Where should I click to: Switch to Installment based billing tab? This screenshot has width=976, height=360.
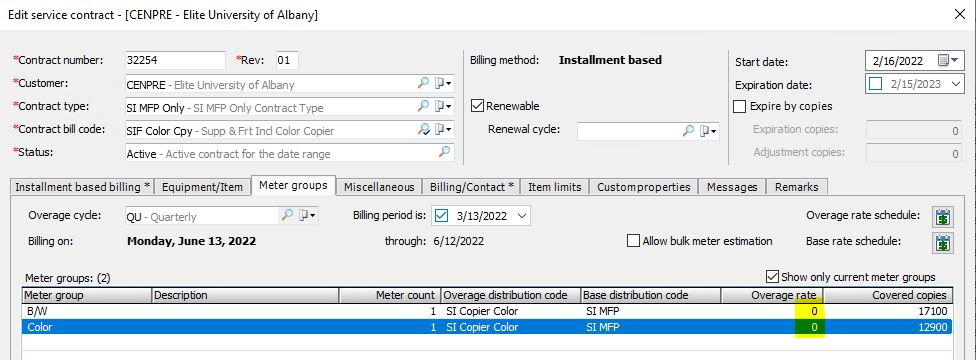[x=82, y=187]
